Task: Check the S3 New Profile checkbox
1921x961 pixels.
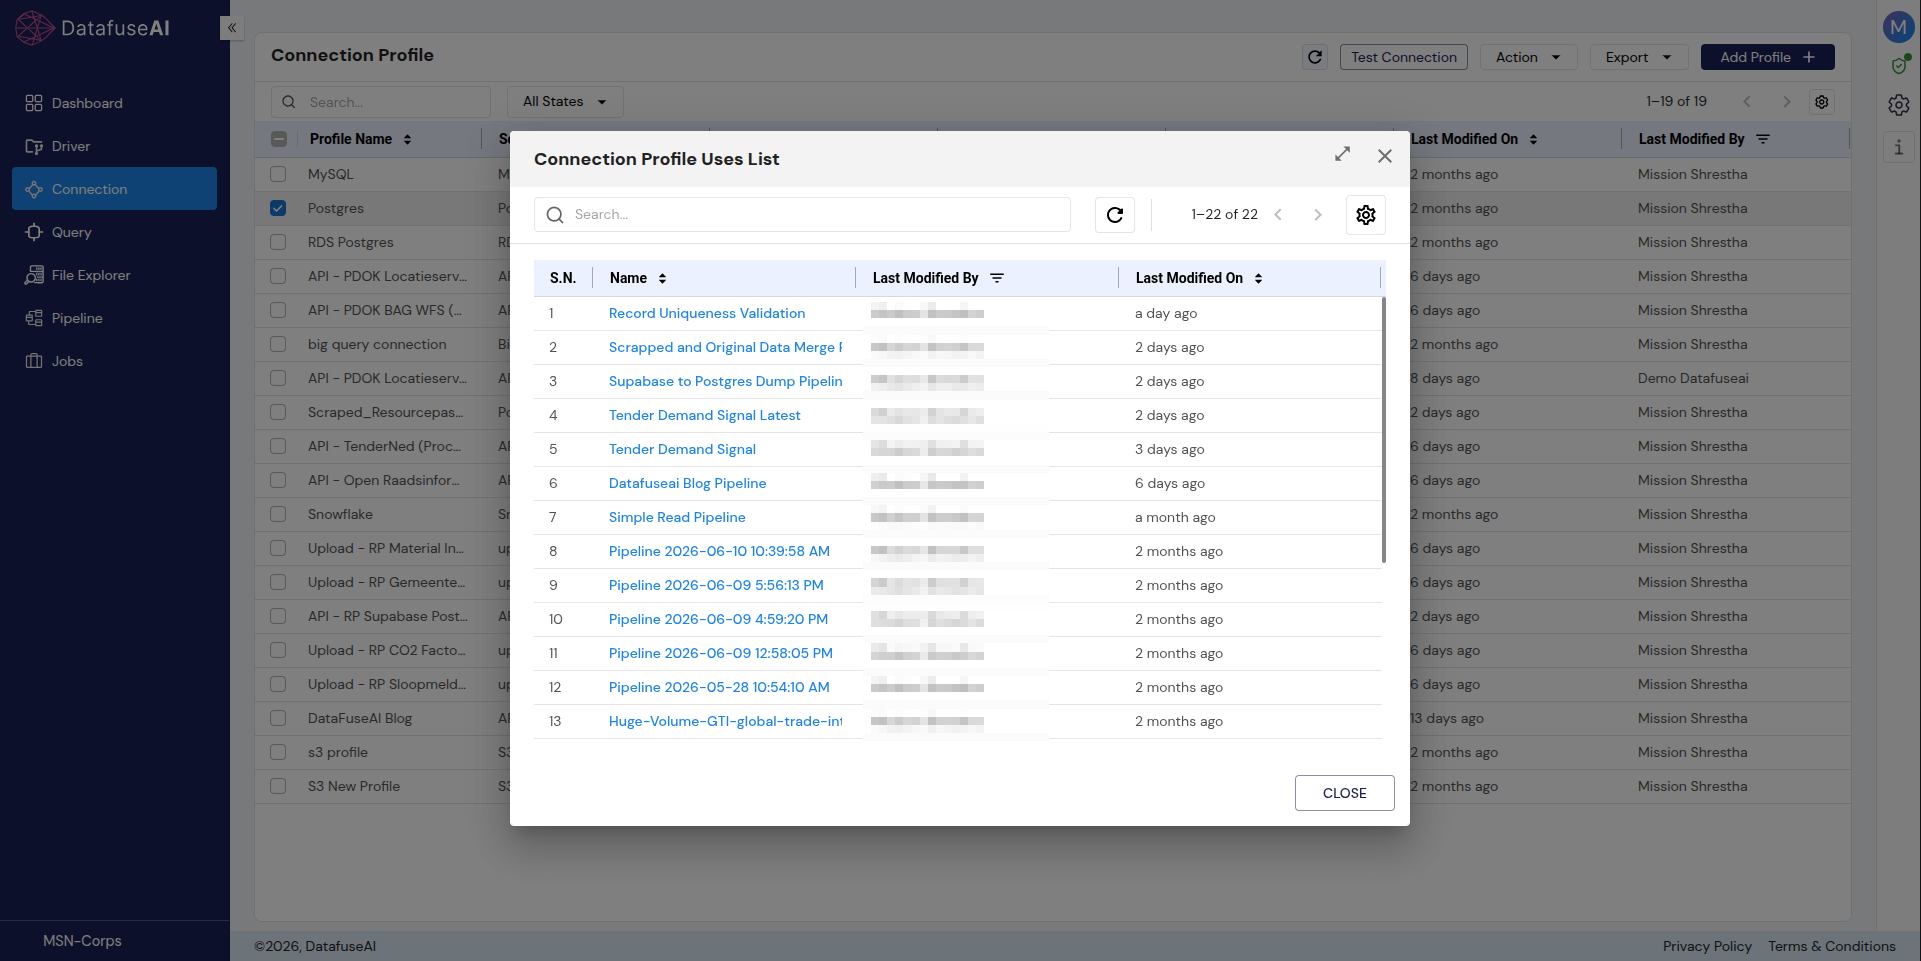Action: (x=278, y=786)
